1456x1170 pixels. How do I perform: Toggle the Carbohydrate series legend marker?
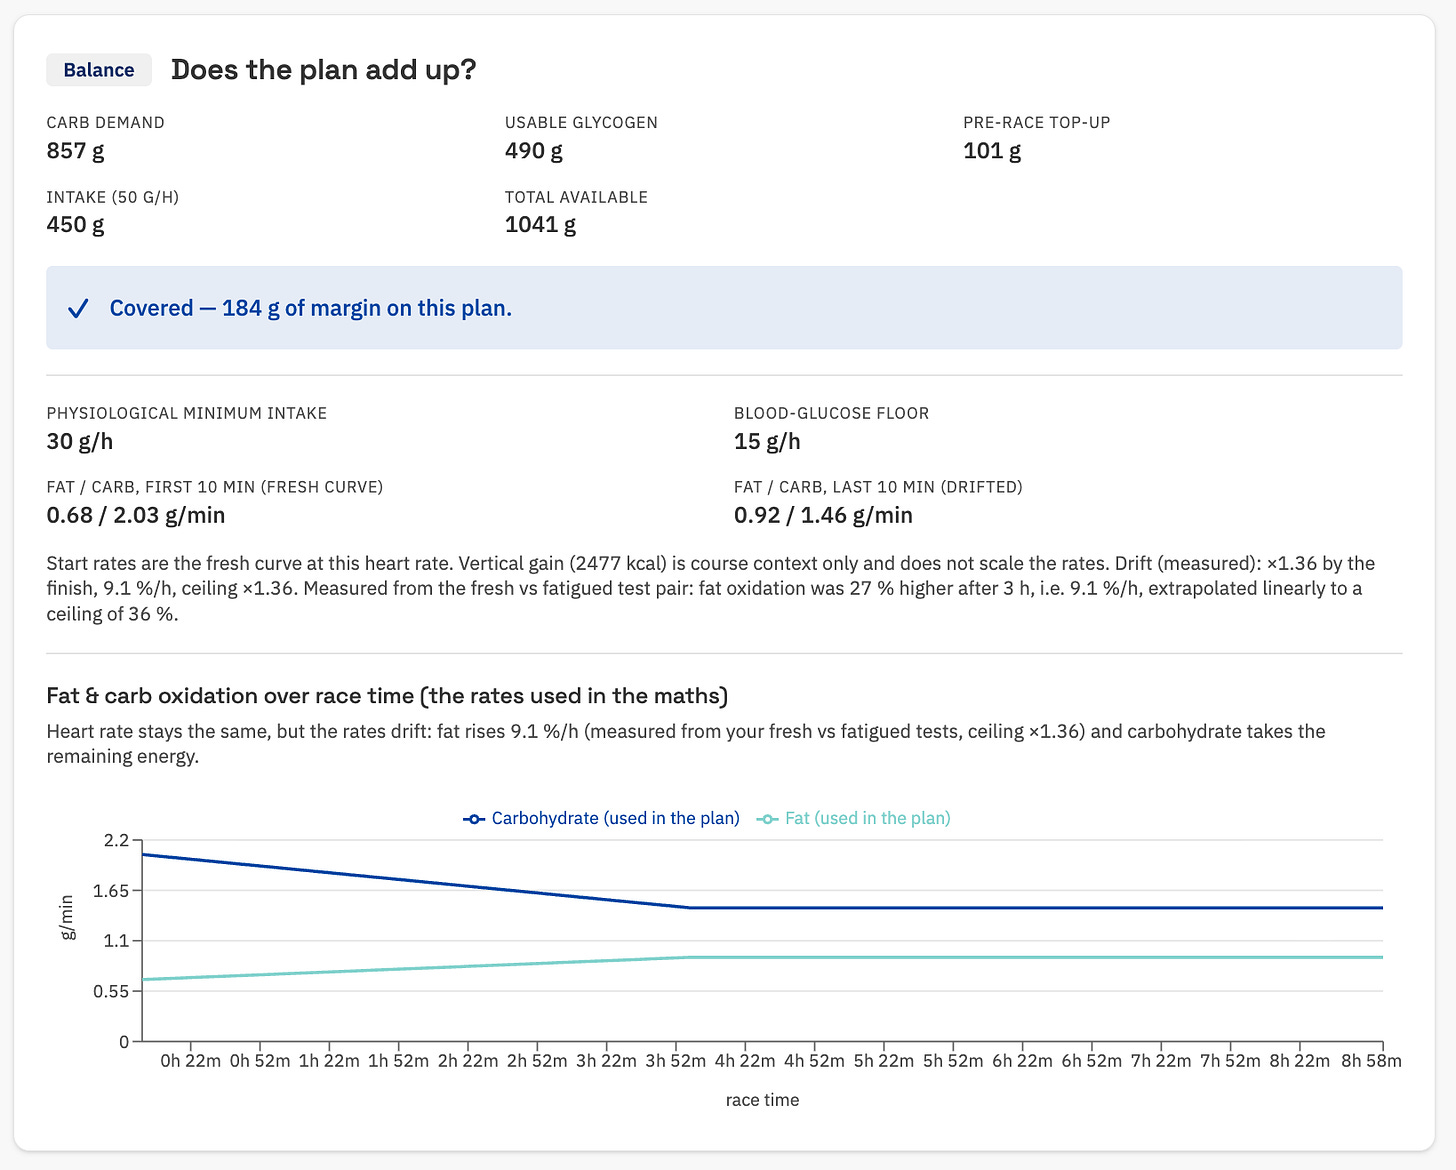coord(474,819)
